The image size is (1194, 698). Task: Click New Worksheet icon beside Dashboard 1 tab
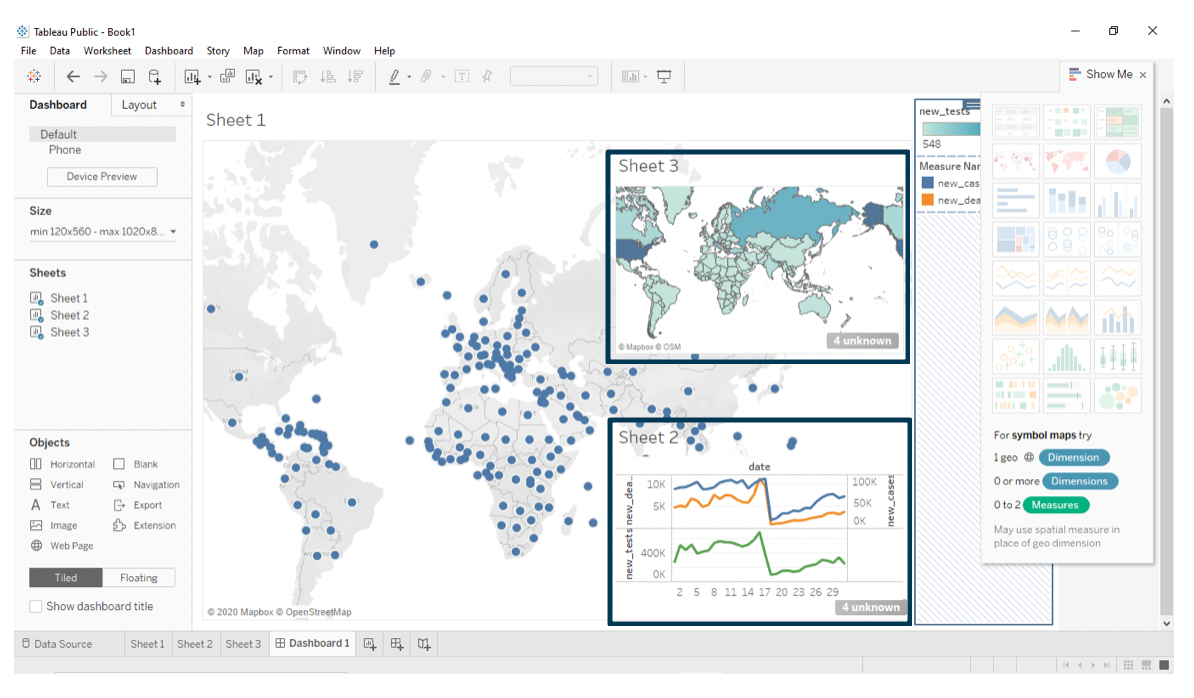tap(370, 644)
